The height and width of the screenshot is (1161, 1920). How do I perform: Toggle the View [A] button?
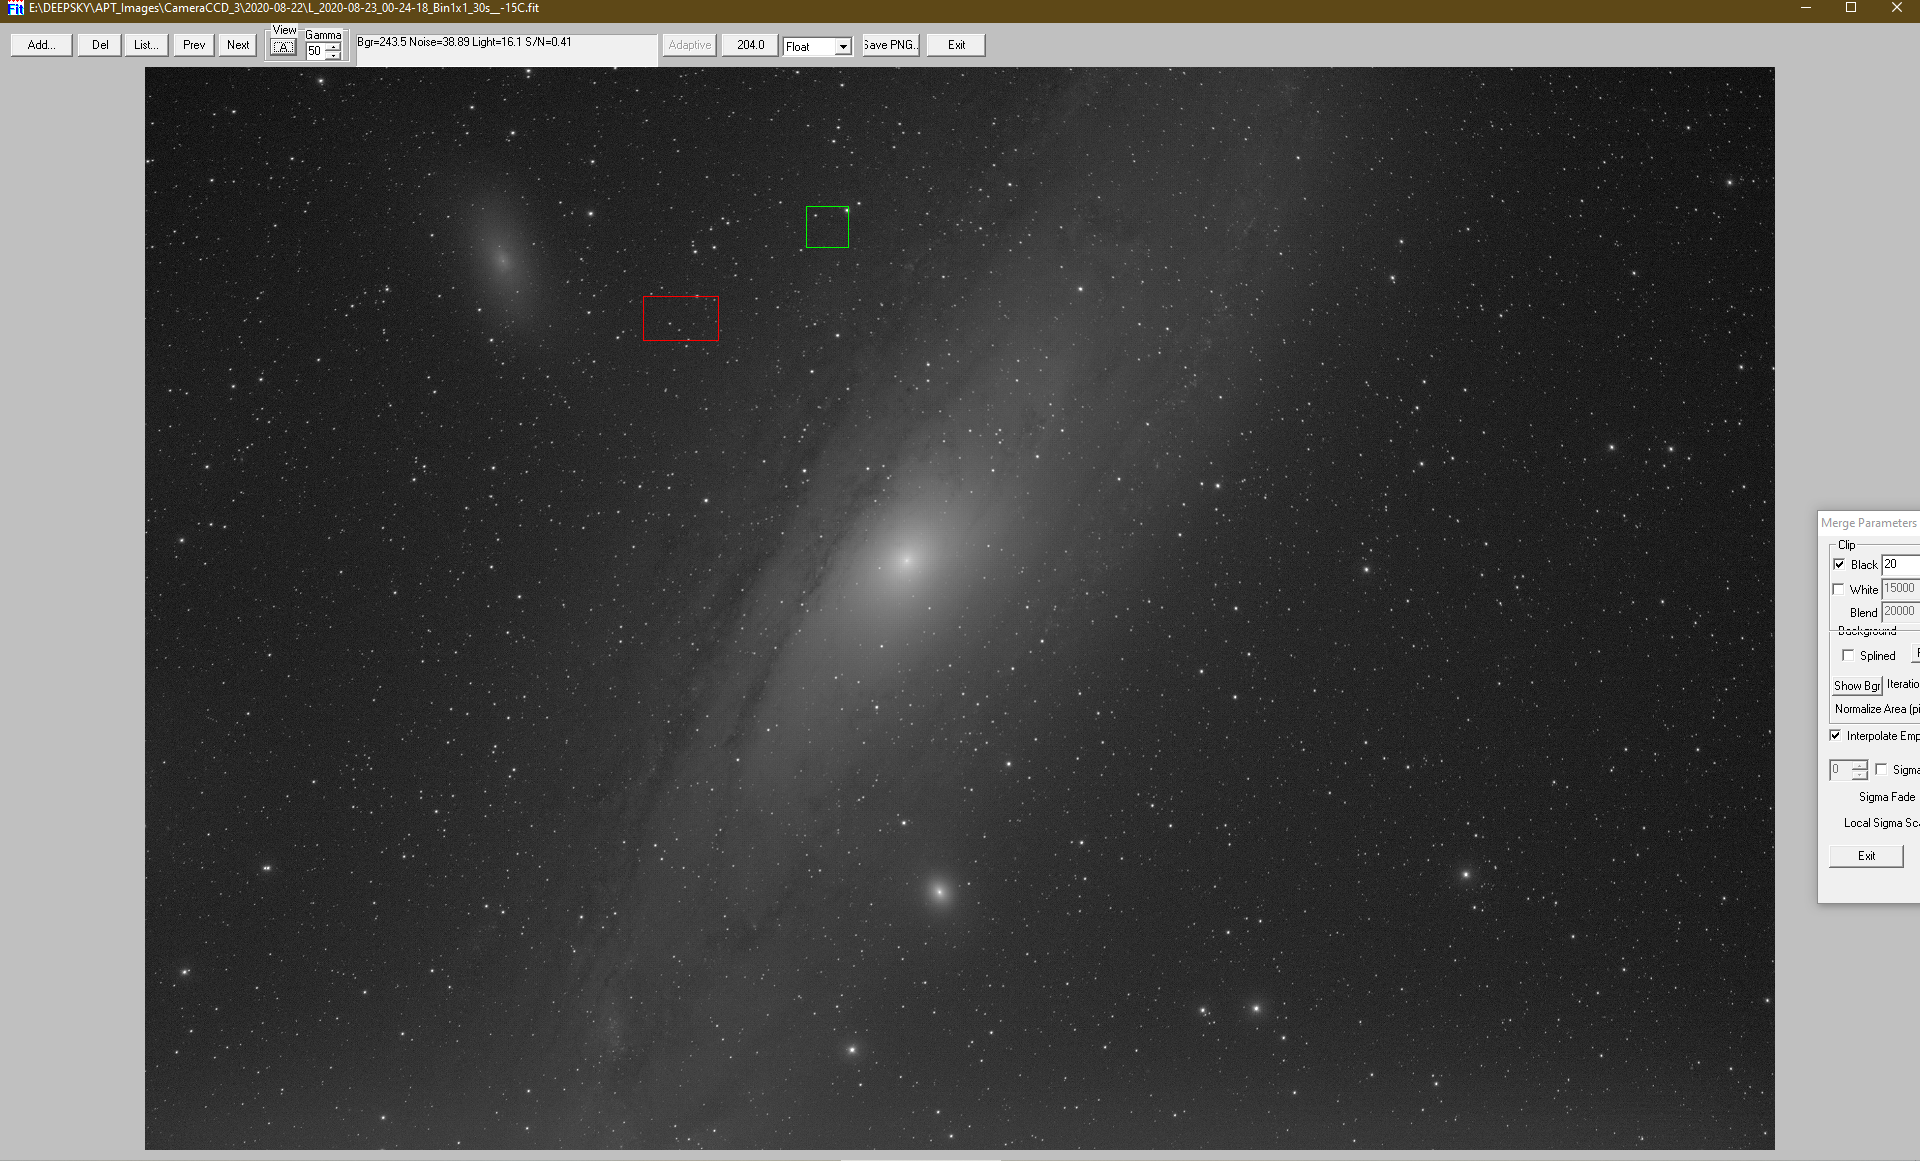[x=284, y=48]
